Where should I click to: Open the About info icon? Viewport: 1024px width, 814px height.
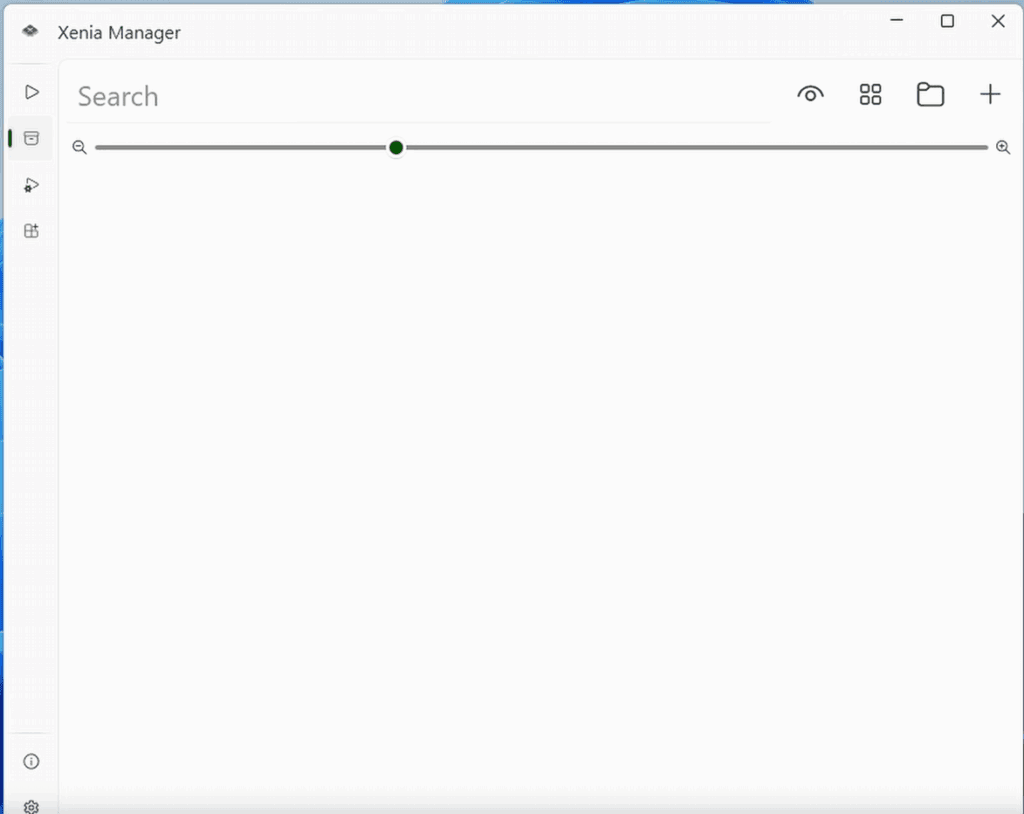(31, 761)
